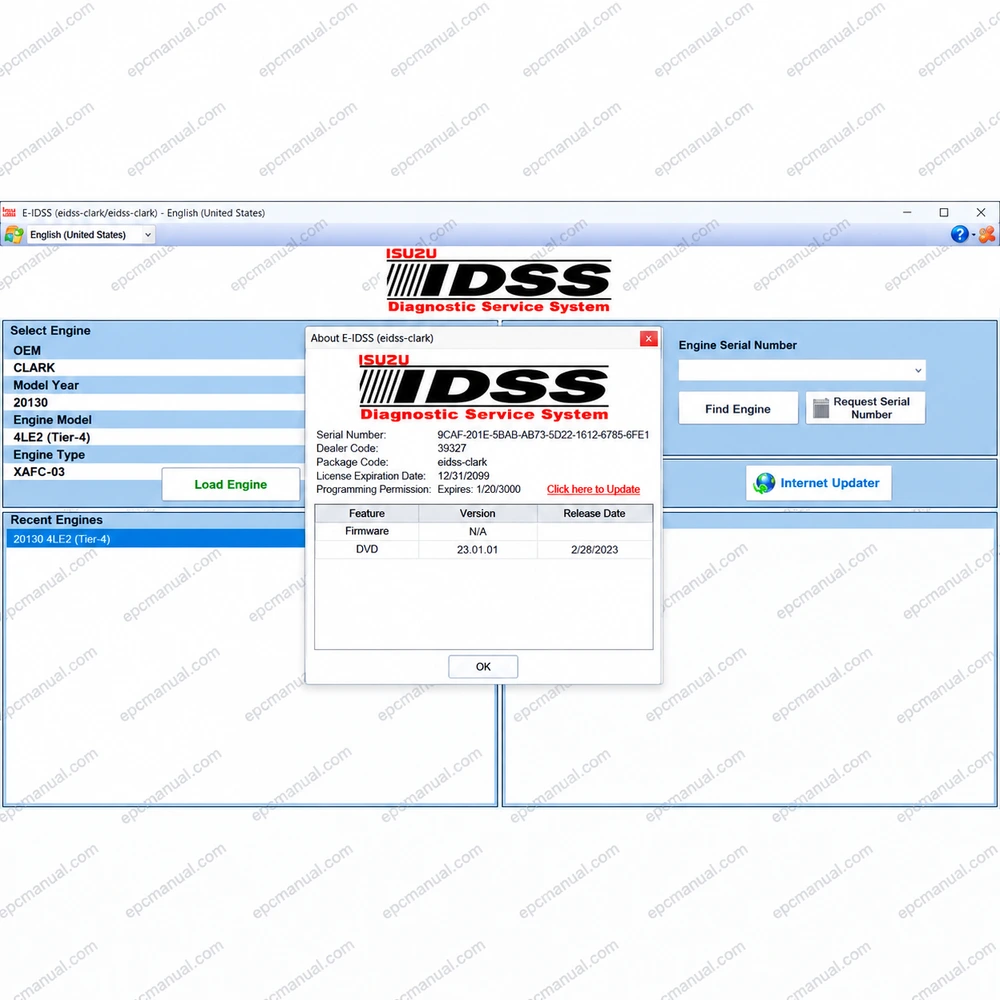Screen dimensions: 1000x1000
Task: Click the Find Engine button
Action: pos(738,409)
